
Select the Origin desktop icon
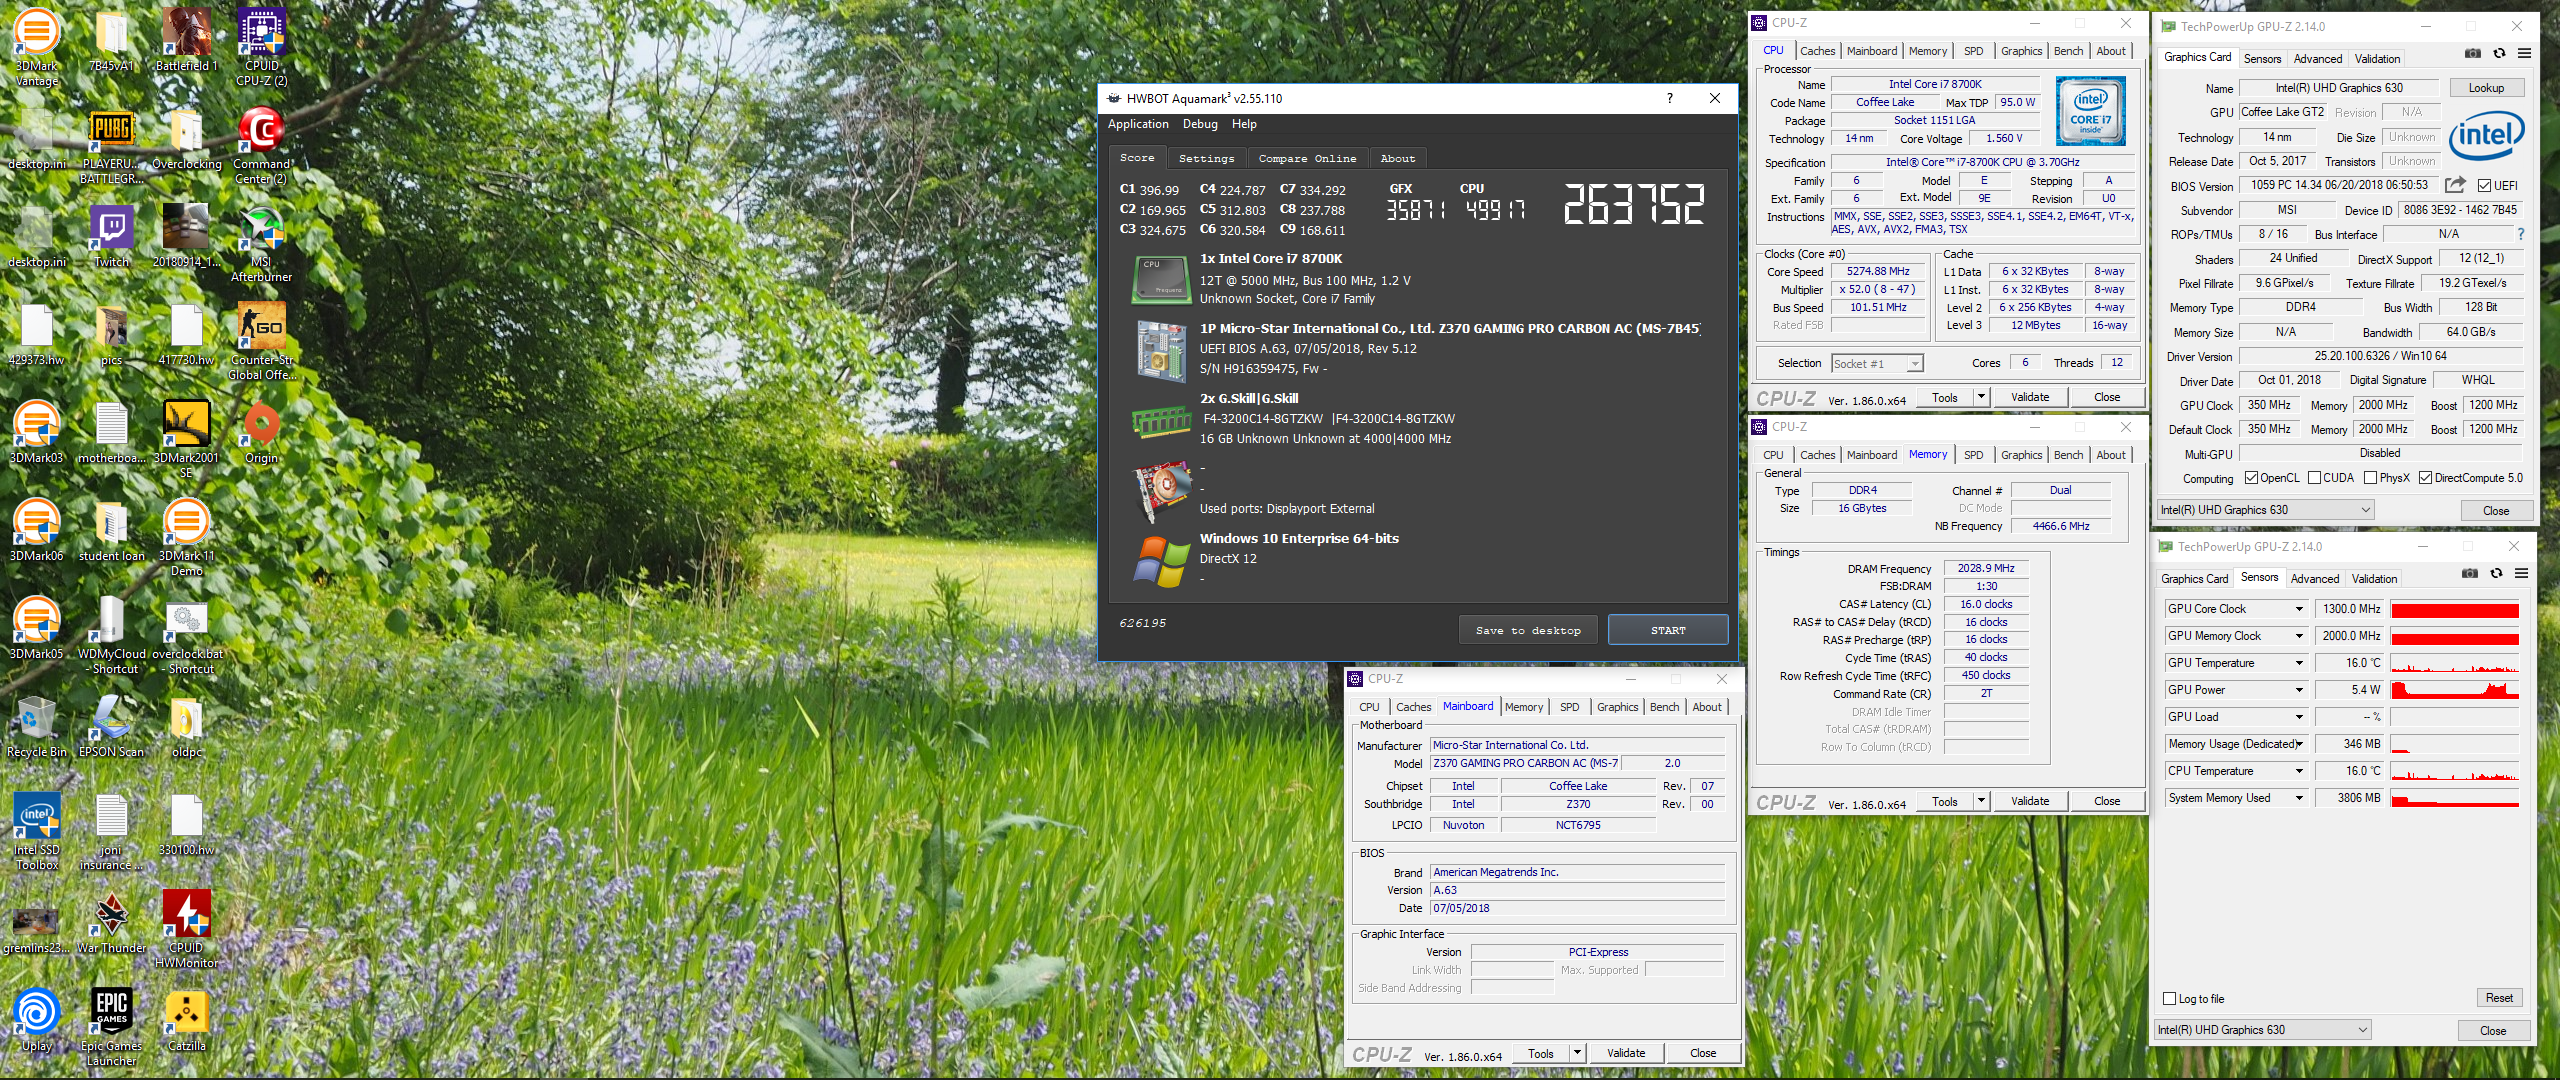click(262, 432)
